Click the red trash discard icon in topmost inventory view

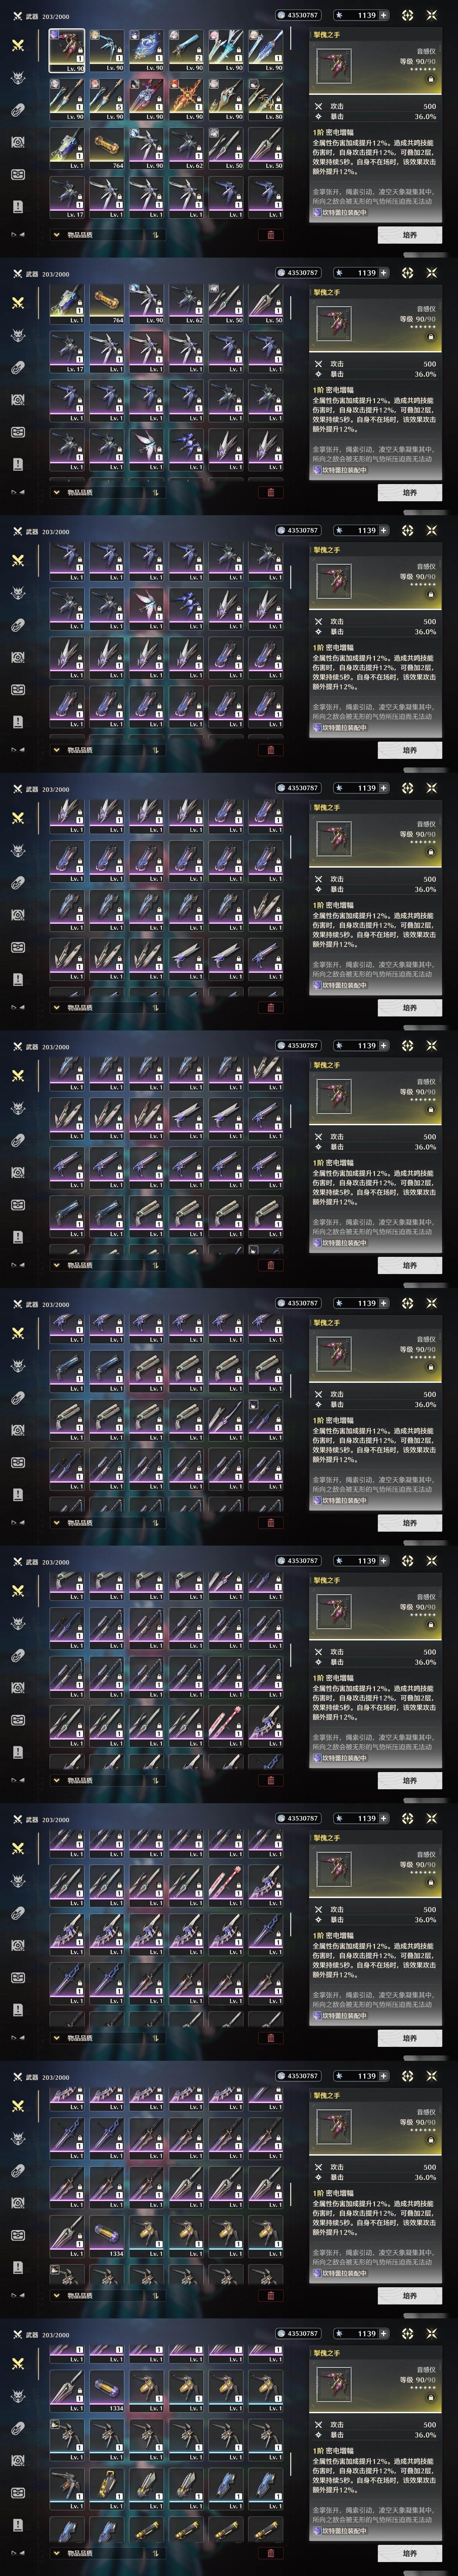point(270,235)
